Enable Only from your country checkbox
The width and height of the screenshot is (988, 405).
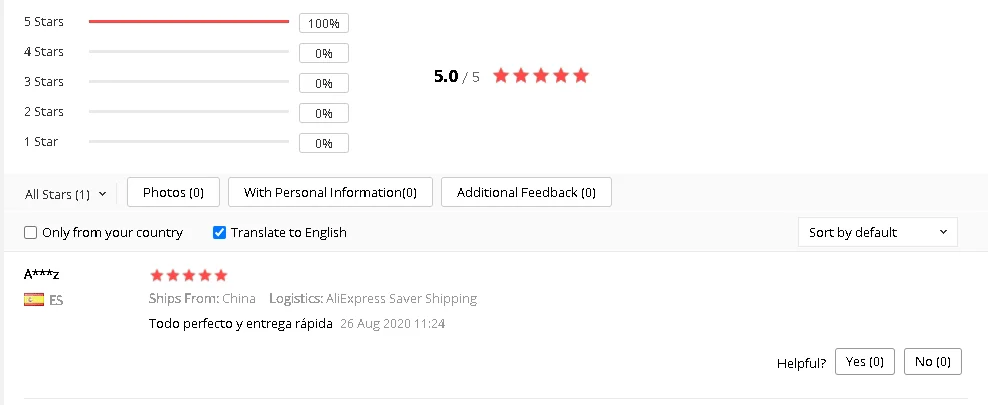click(31, 233)
